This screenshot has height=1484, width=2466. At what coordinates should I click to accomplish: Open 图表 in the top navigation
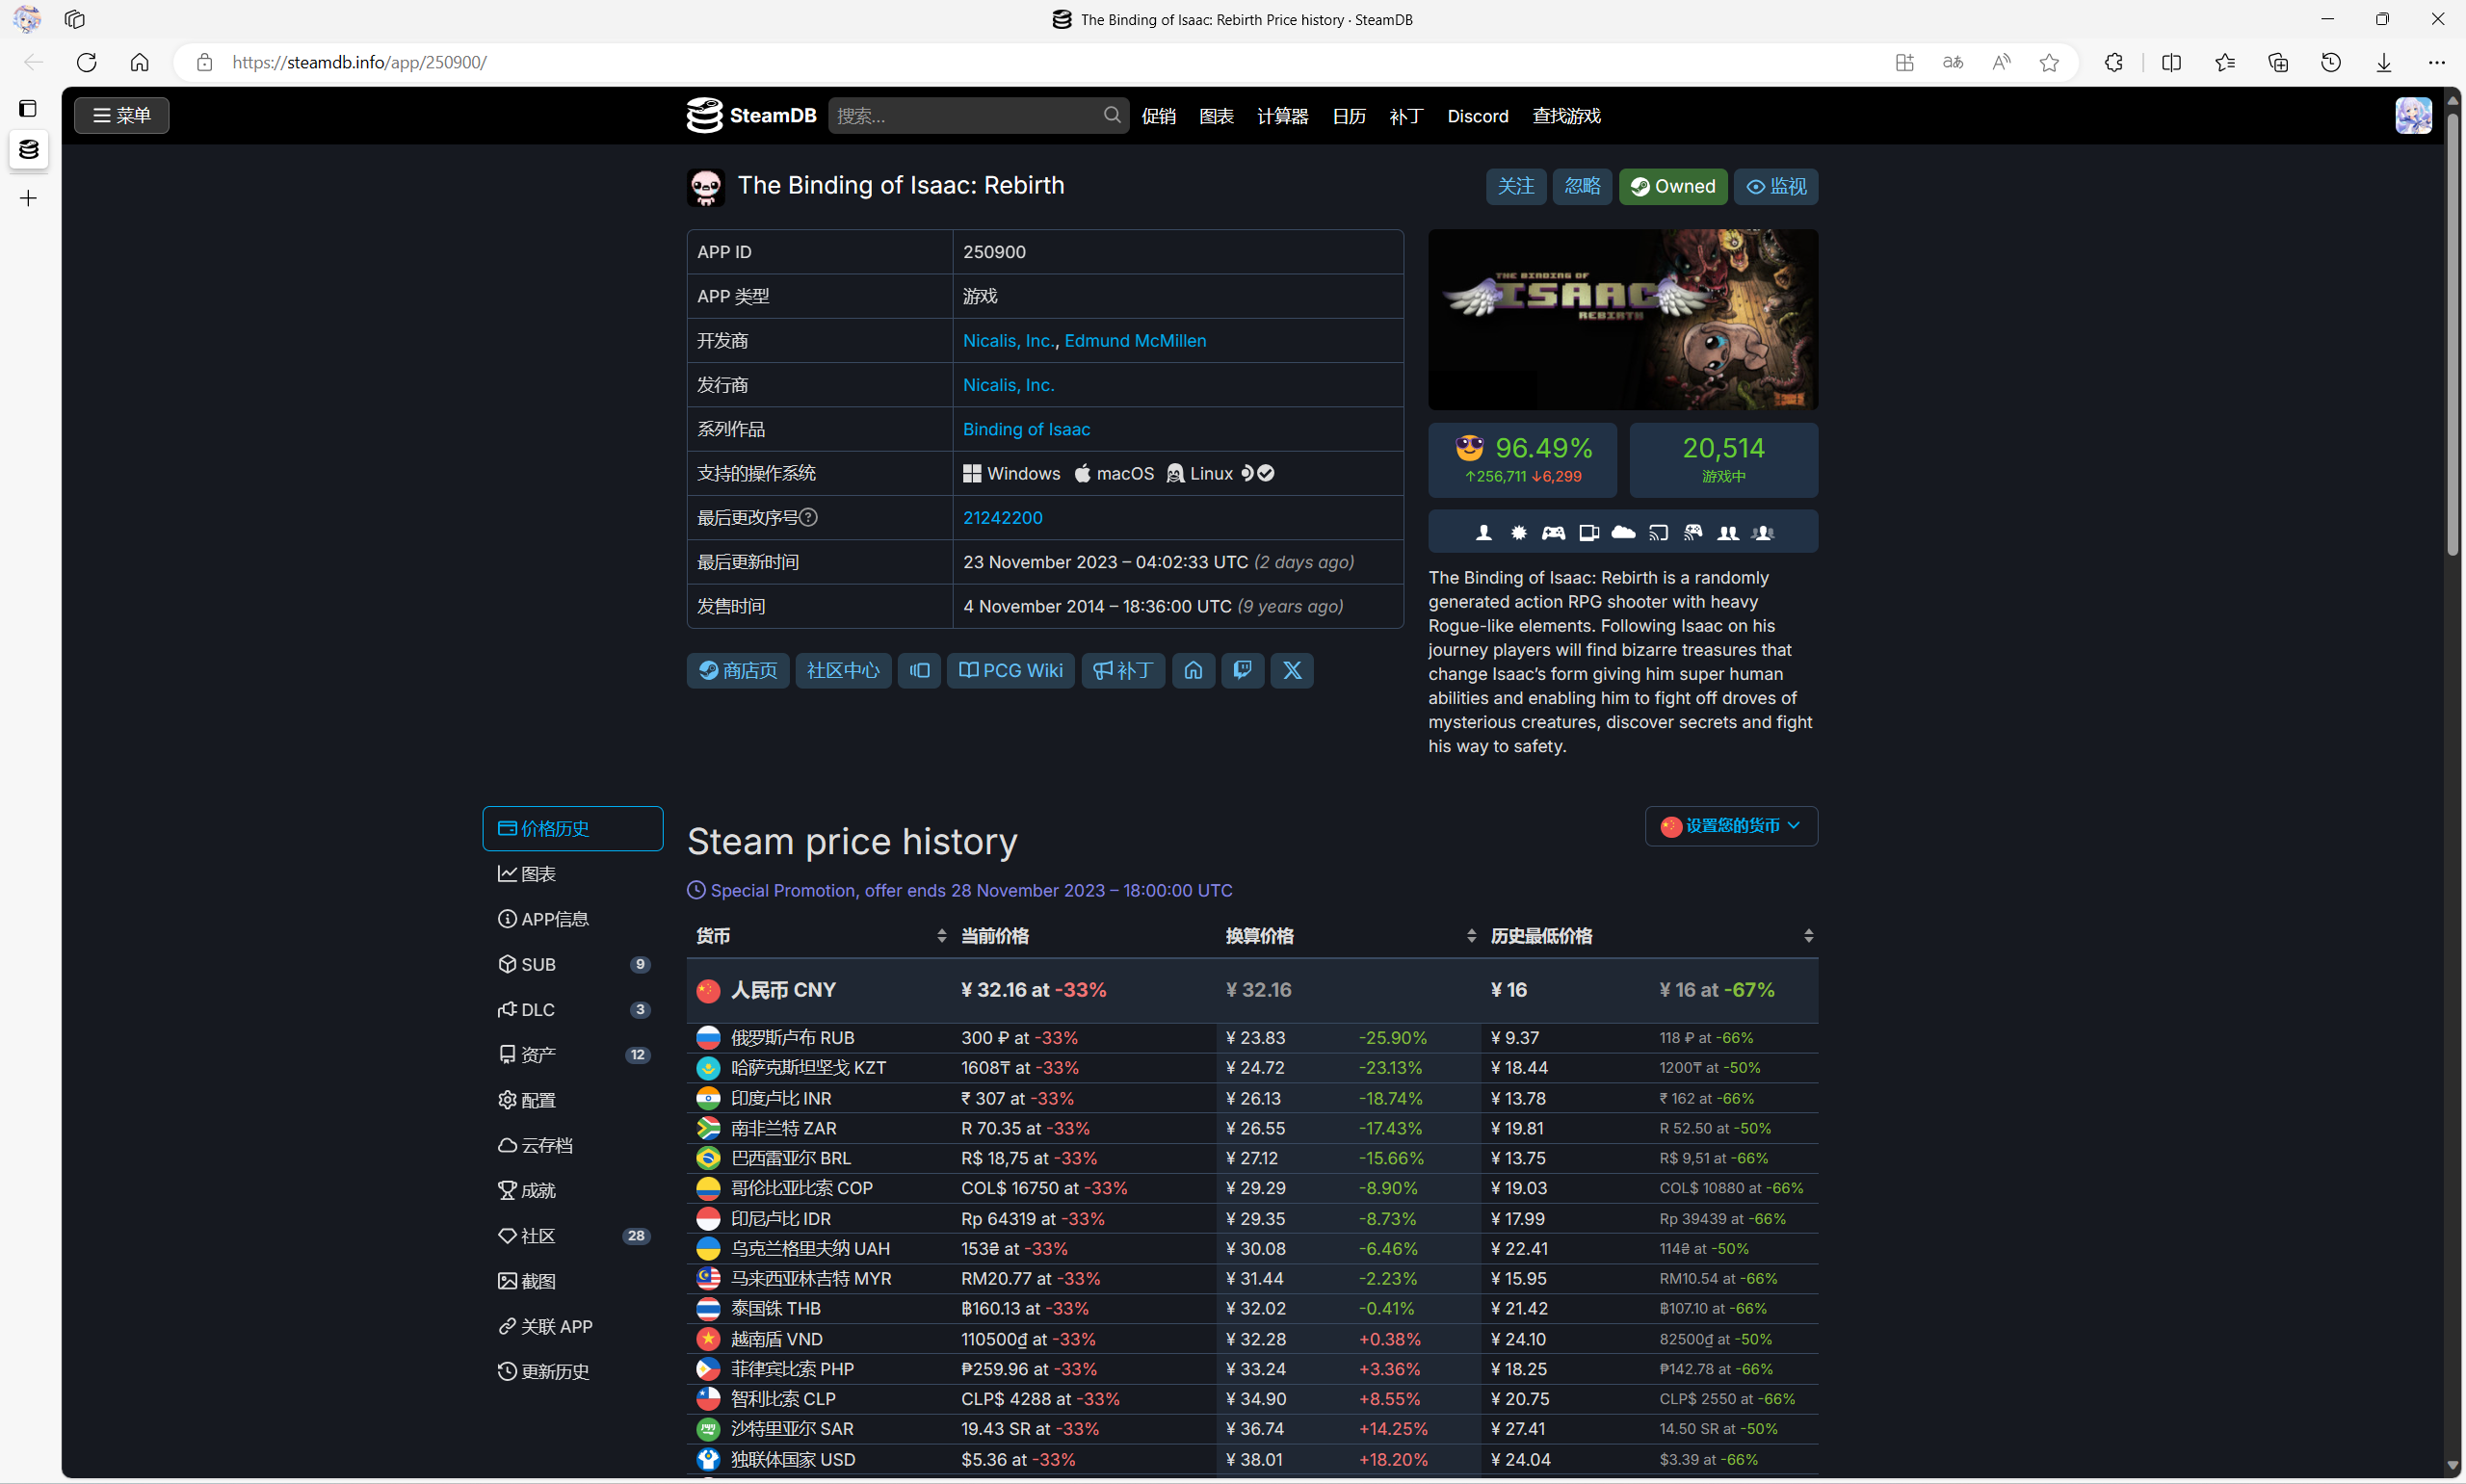point(1216,116)
